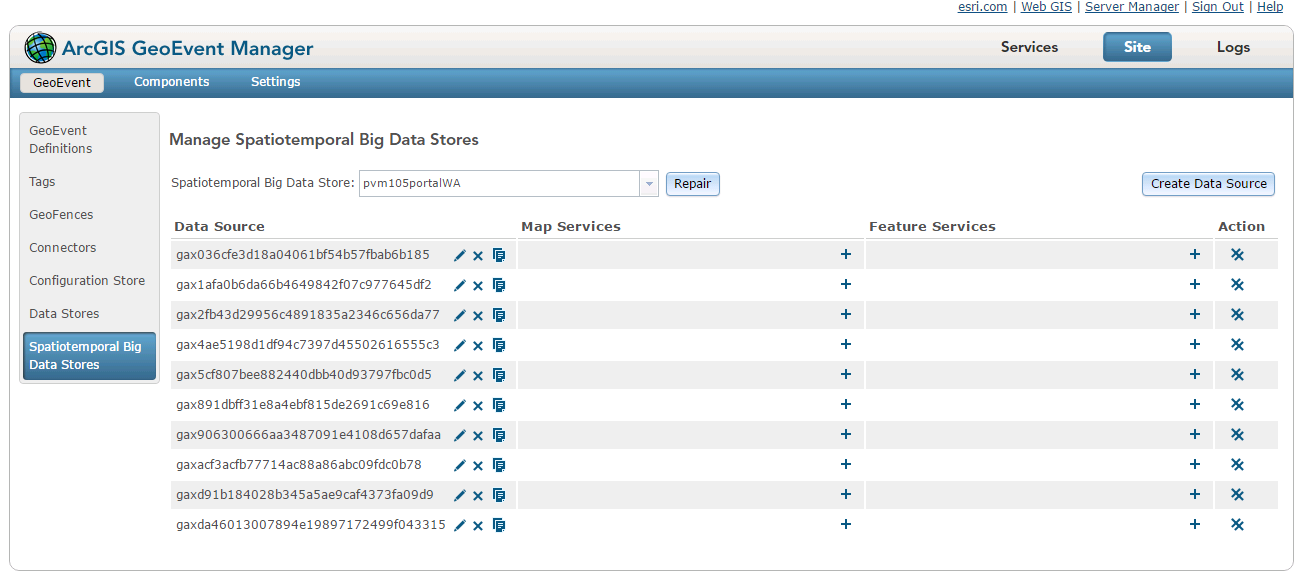Viewport: 1300px width, 583px height.
Task: Copy data source gax5cf807bee882440dbb40d93797fbc0d5
Action: tap(499, 375)
